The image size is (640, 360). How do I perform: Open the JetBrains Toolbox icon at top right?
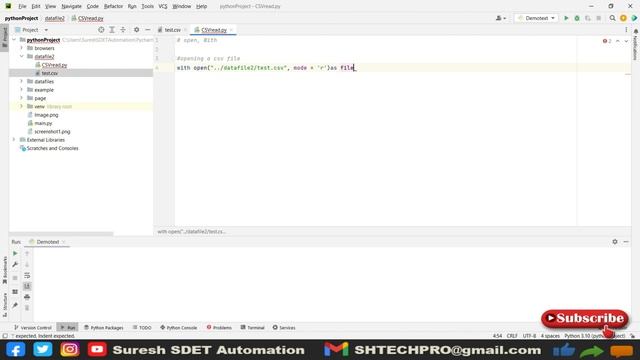pos(634,18)
